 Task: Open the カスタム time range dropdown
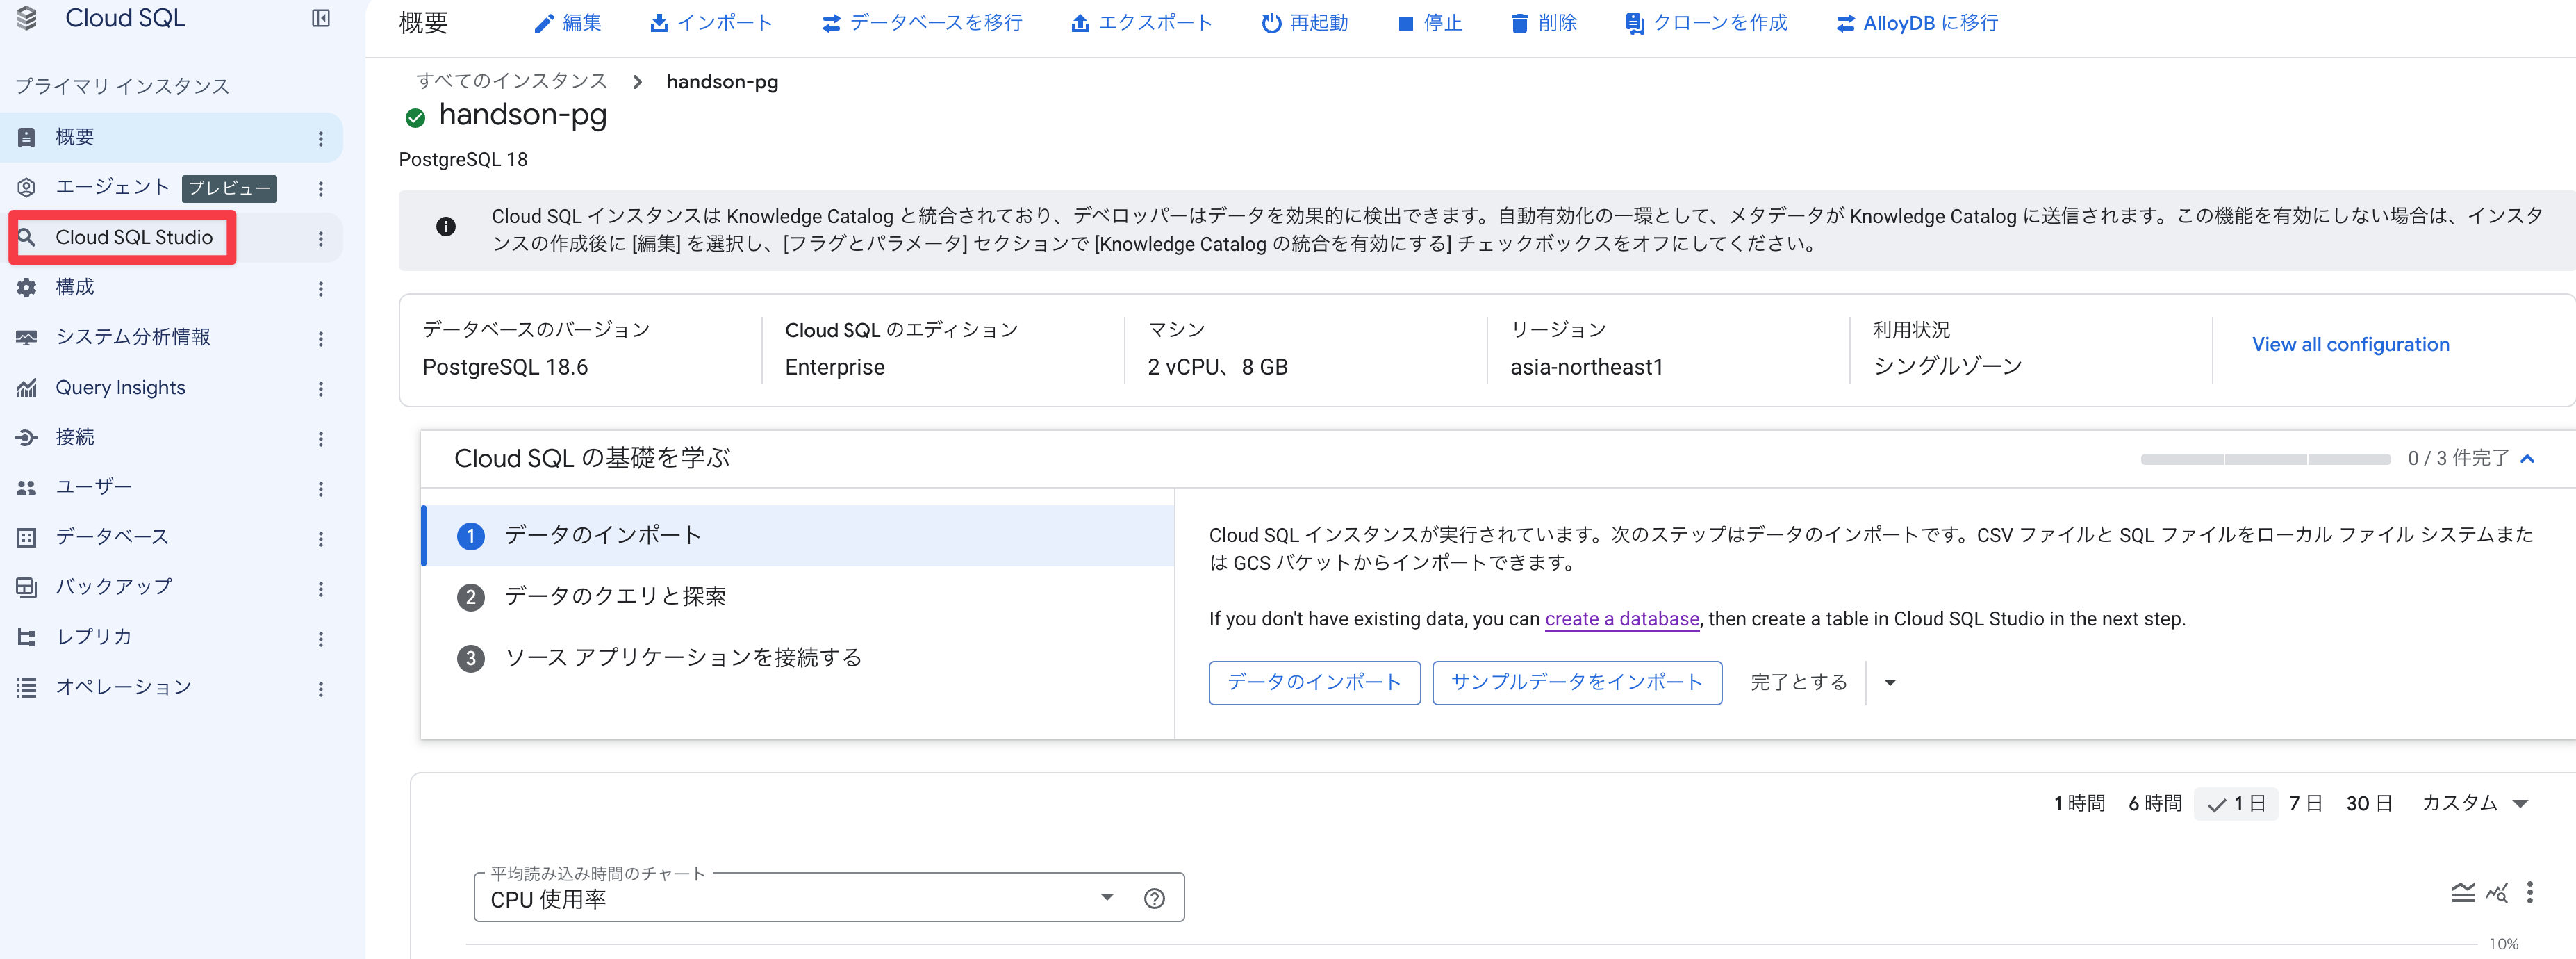2475,803
